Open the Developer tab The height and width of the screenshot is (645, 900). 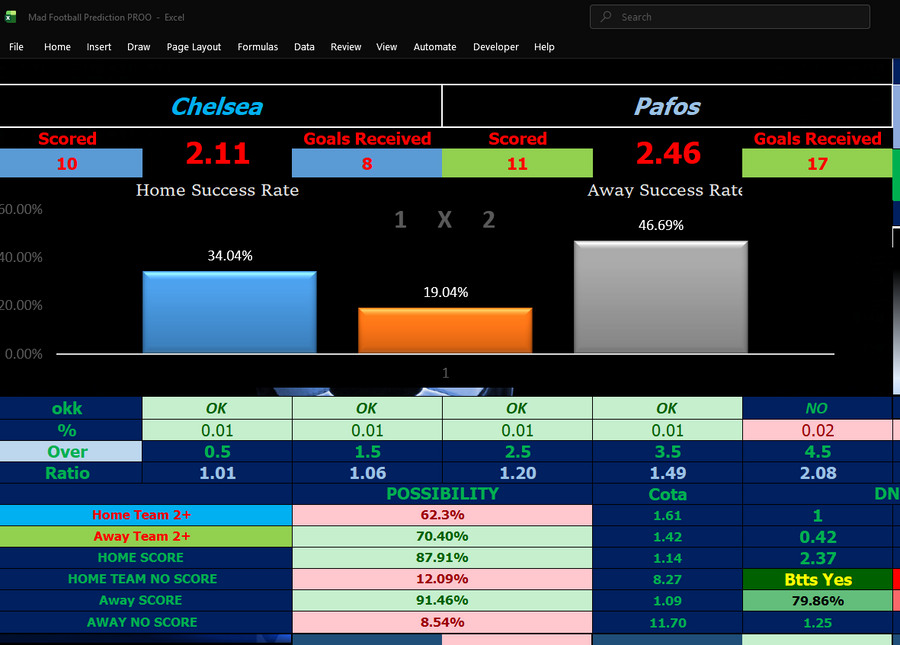495,46
